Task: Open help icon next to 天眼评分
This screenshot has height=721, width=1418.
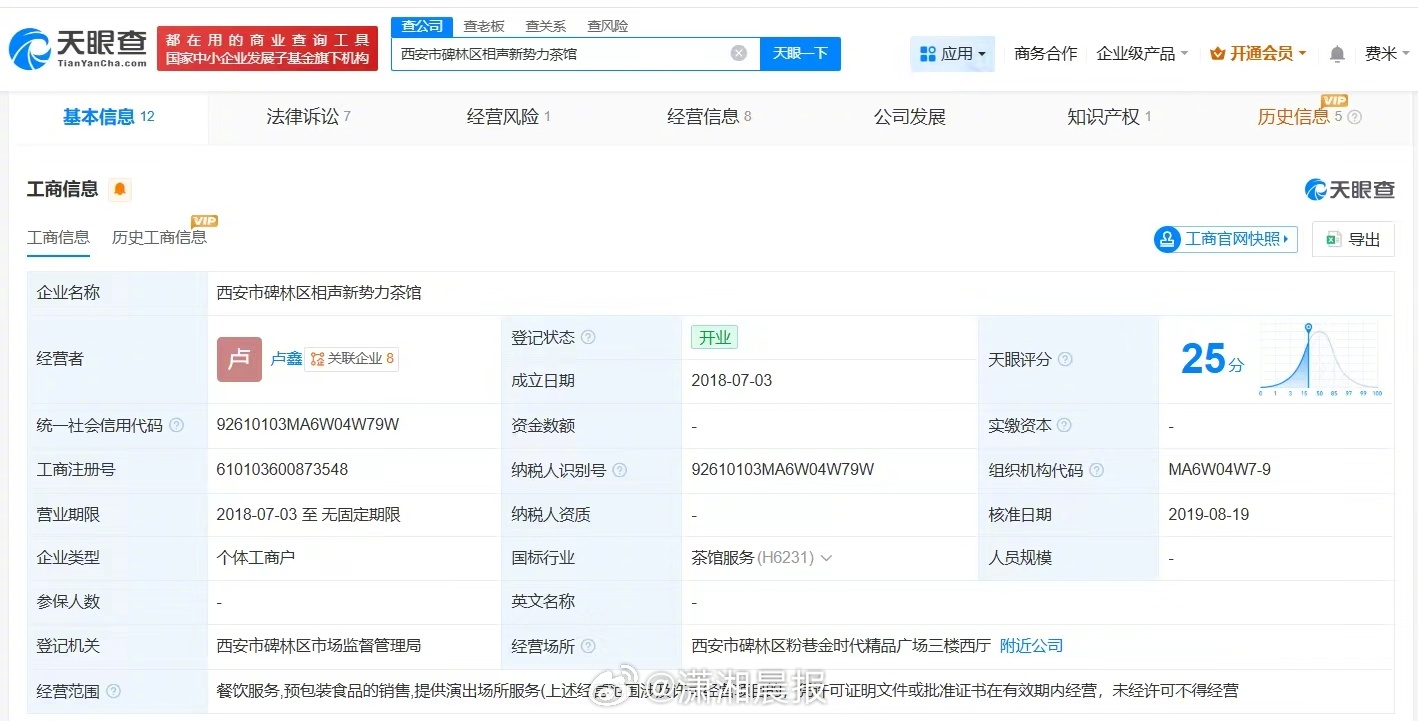Action: 1065,359
